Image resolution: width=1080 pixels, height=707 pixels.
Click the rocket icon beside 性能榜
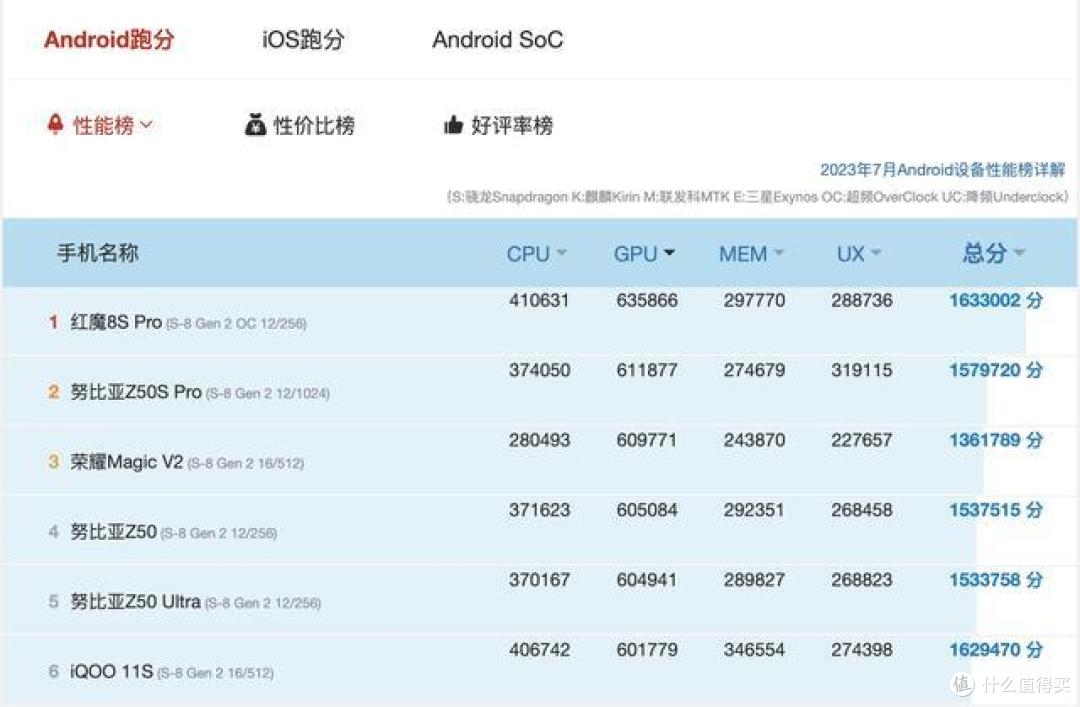click(55, 124)
